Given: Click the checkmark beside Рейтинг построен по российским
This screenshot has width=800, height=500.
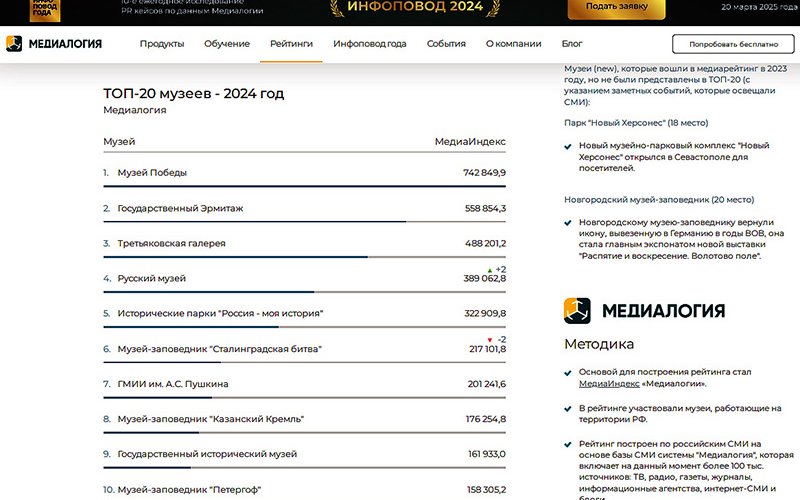Looking at the screenshot, I should (568, 444).
